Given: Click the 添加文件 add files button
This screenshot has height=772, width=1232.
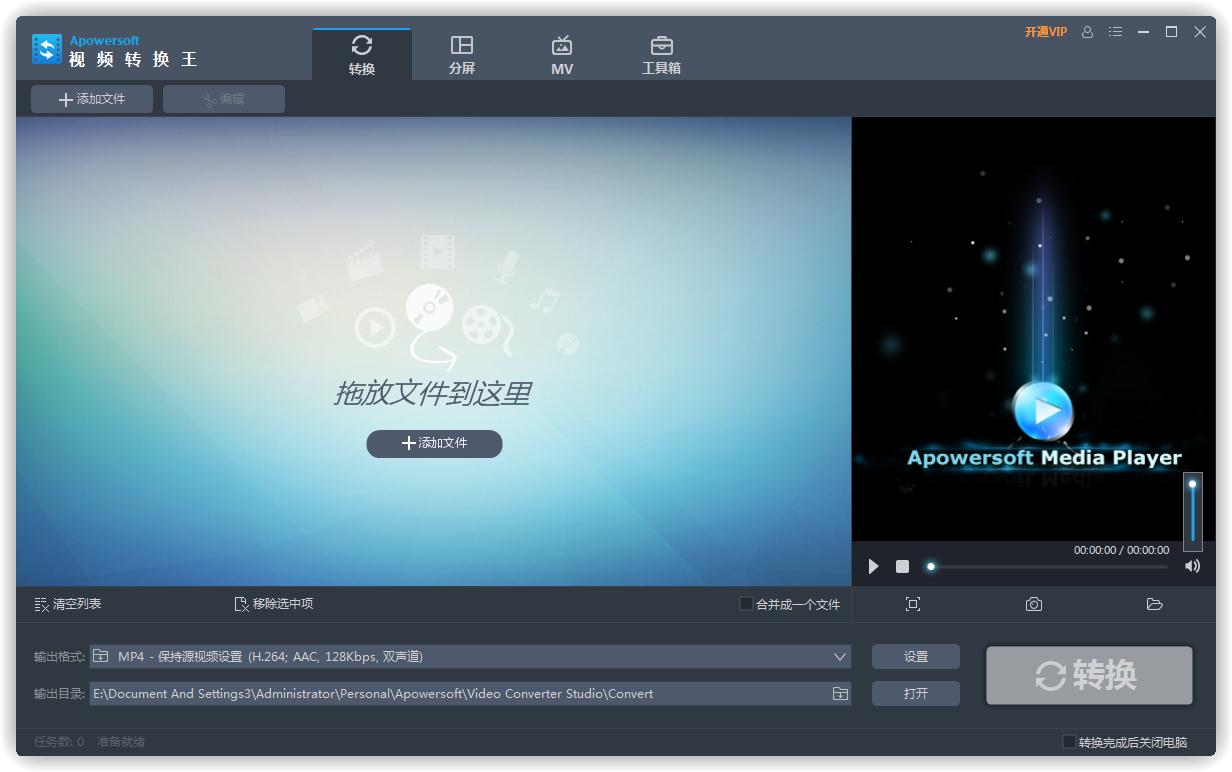Looking at the screenshot, I should point(91,98).
